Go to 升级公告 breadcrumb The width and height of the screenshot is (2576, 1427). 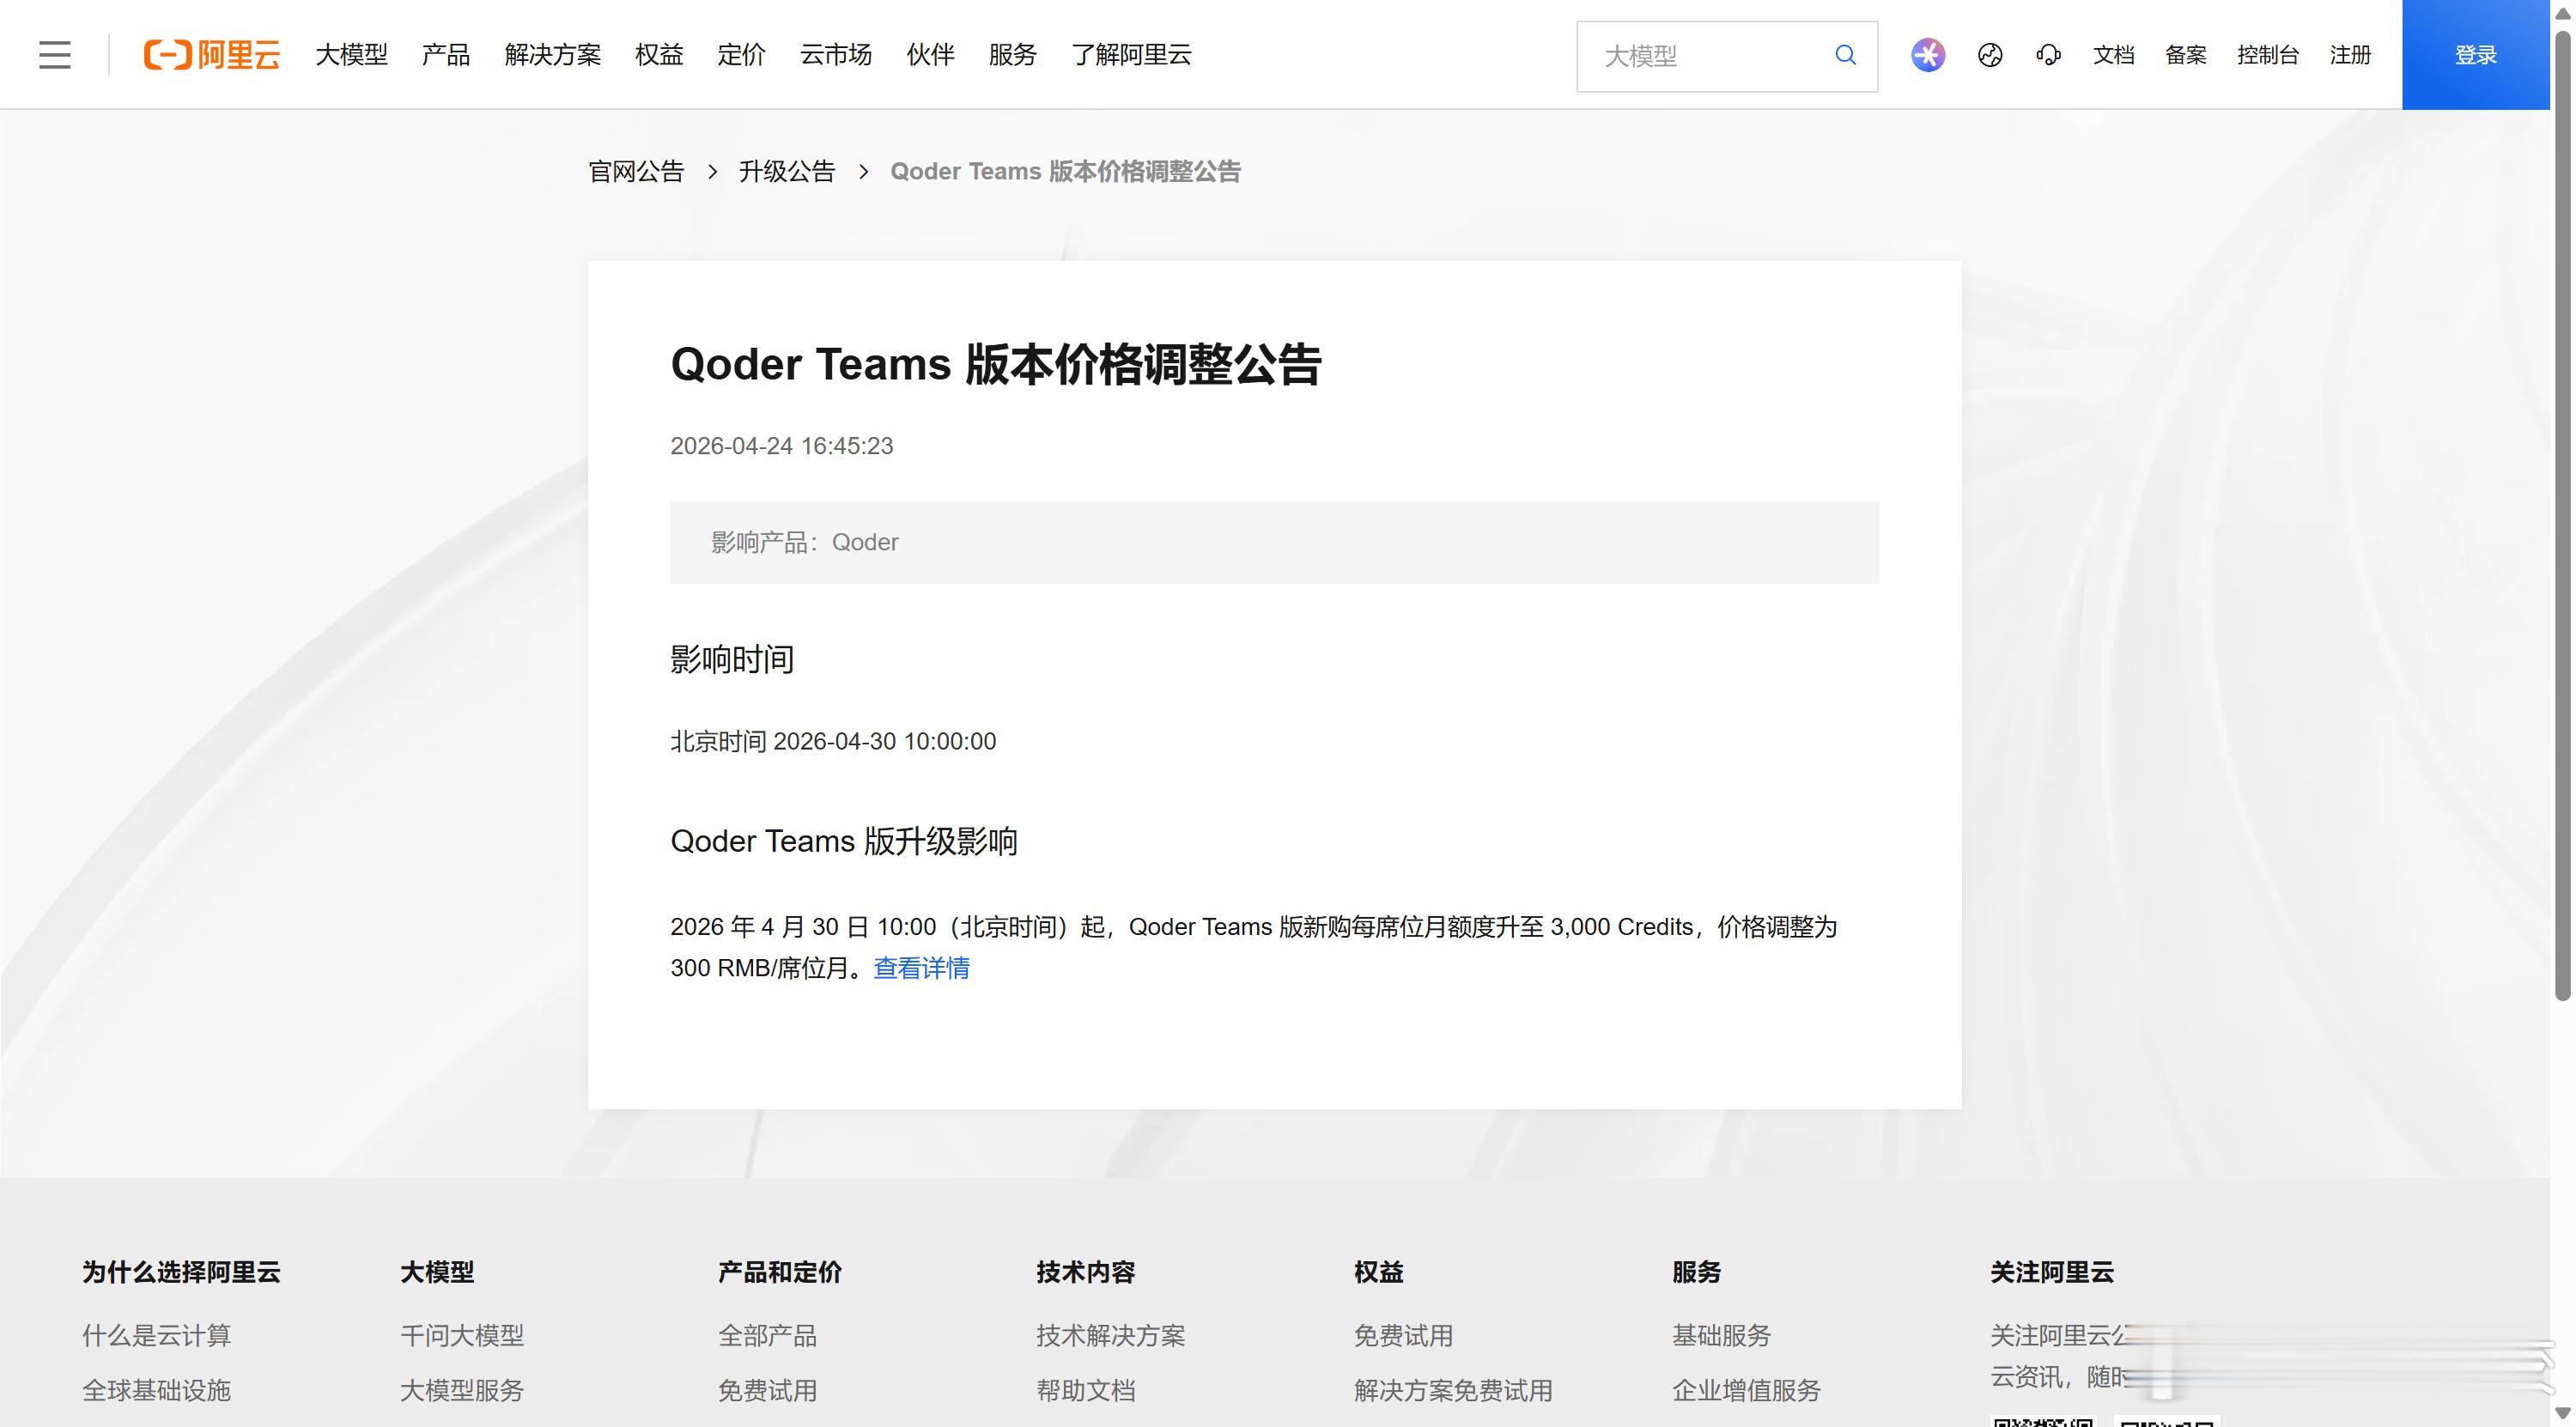(787, 172)
